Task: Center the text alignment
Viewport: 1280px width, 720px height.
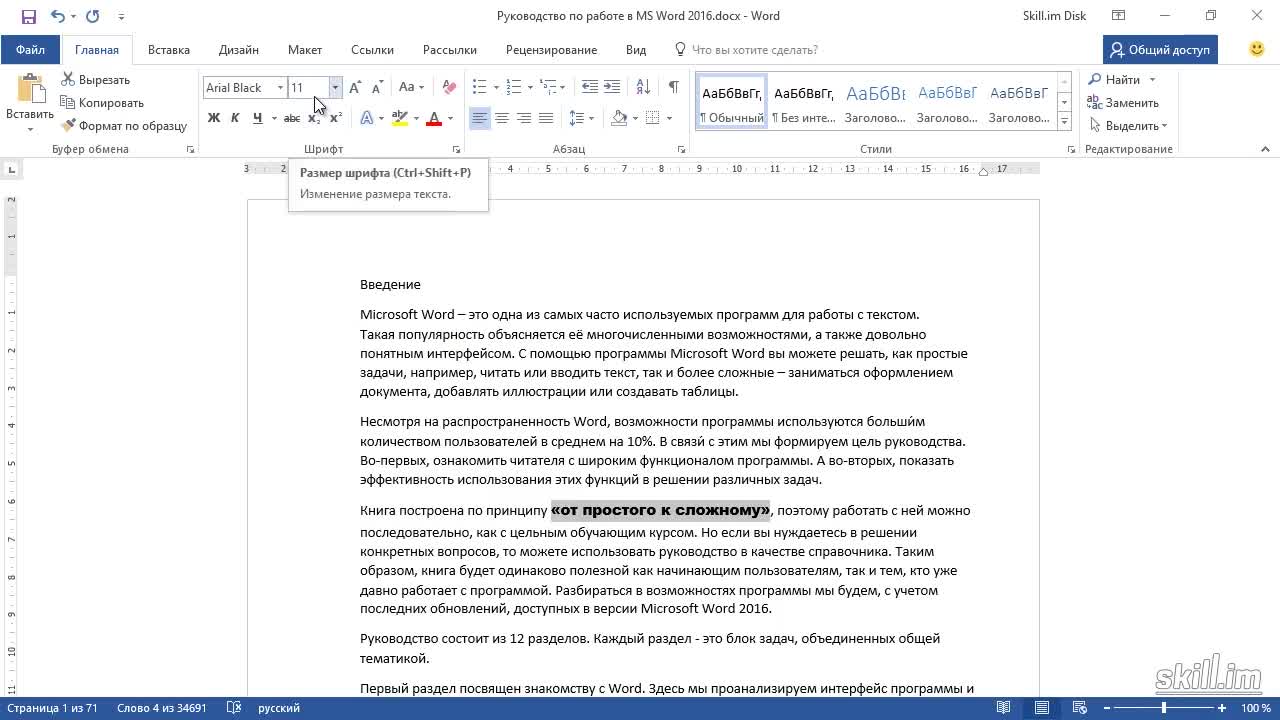Action: [x=502, y=118]
